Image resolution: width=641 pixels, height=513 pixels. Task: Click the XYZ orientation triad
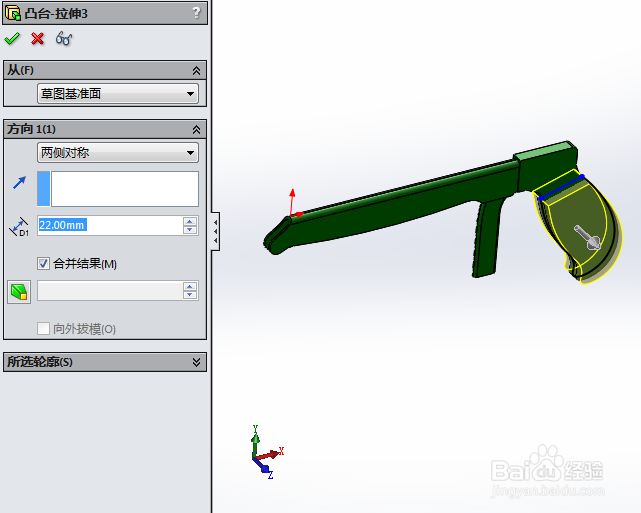point(266,453)
